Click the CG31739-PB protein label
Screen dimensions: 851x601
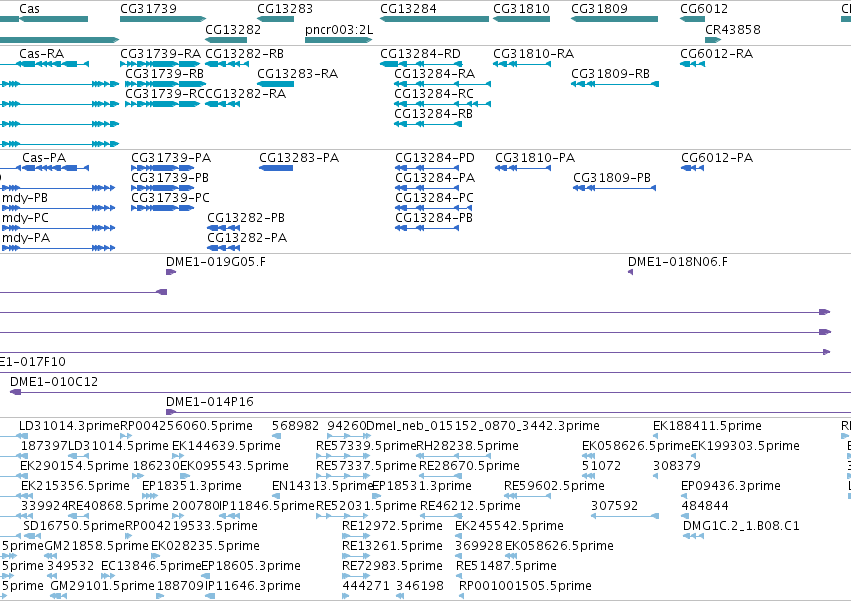tap(170, 178)
